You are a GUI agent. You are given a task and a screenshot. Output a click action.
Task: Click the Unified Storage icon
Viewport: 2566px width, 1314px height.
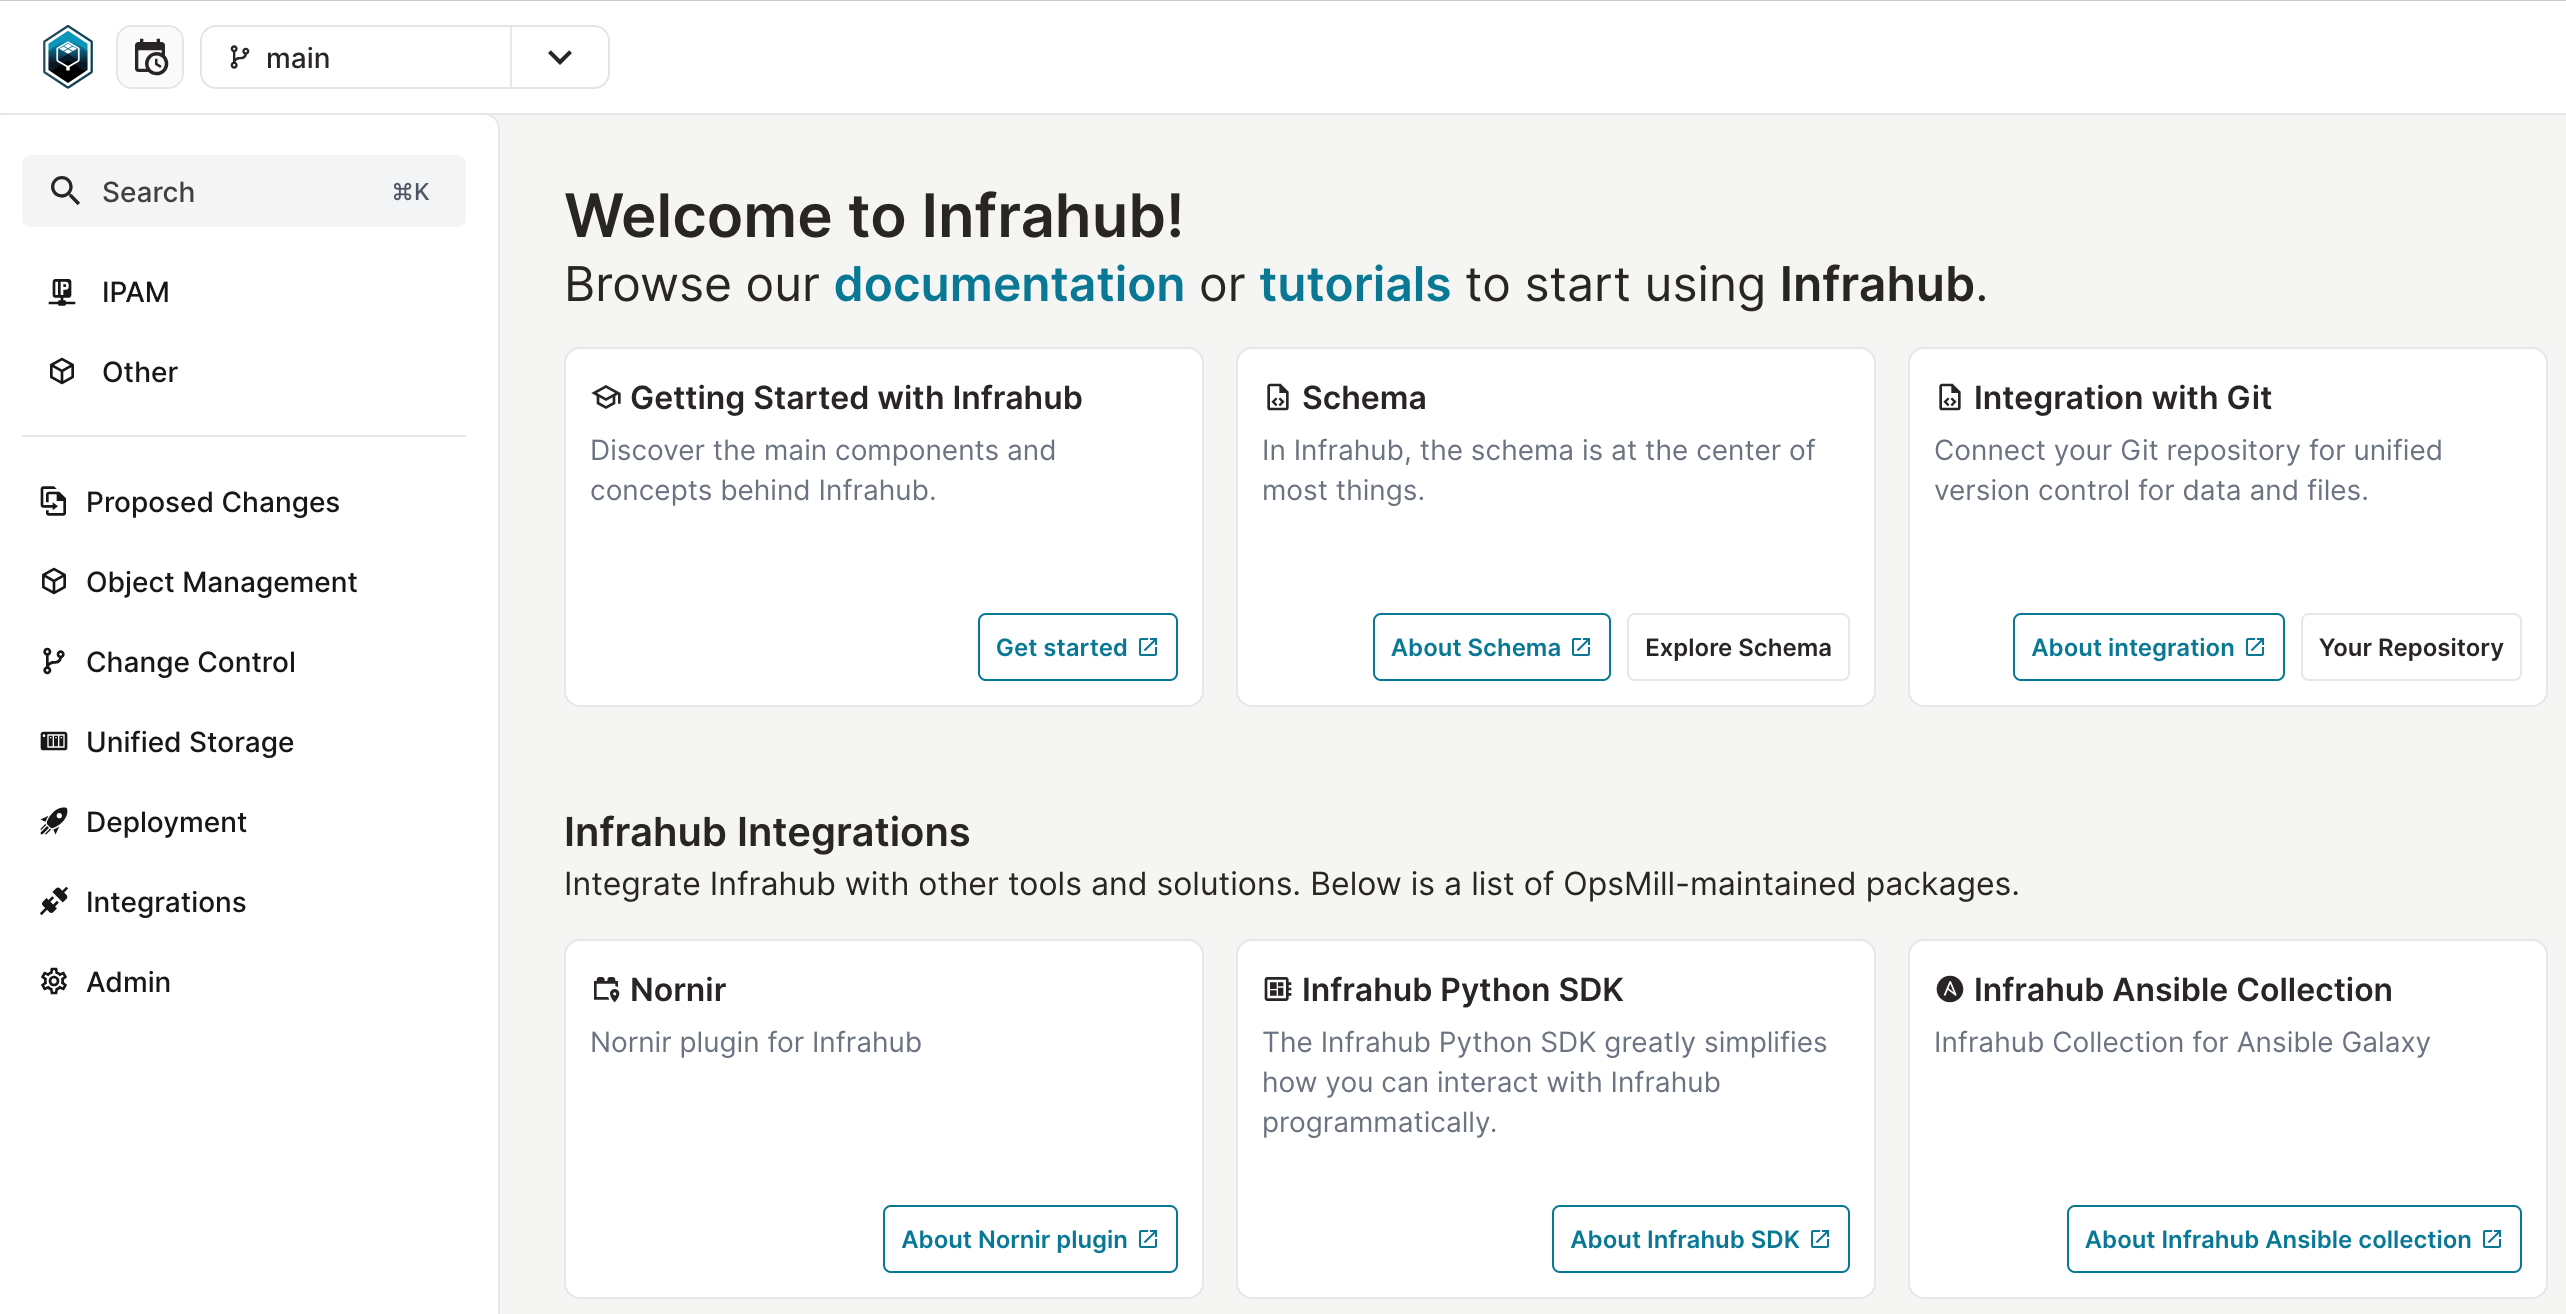[x=54, y=741]
